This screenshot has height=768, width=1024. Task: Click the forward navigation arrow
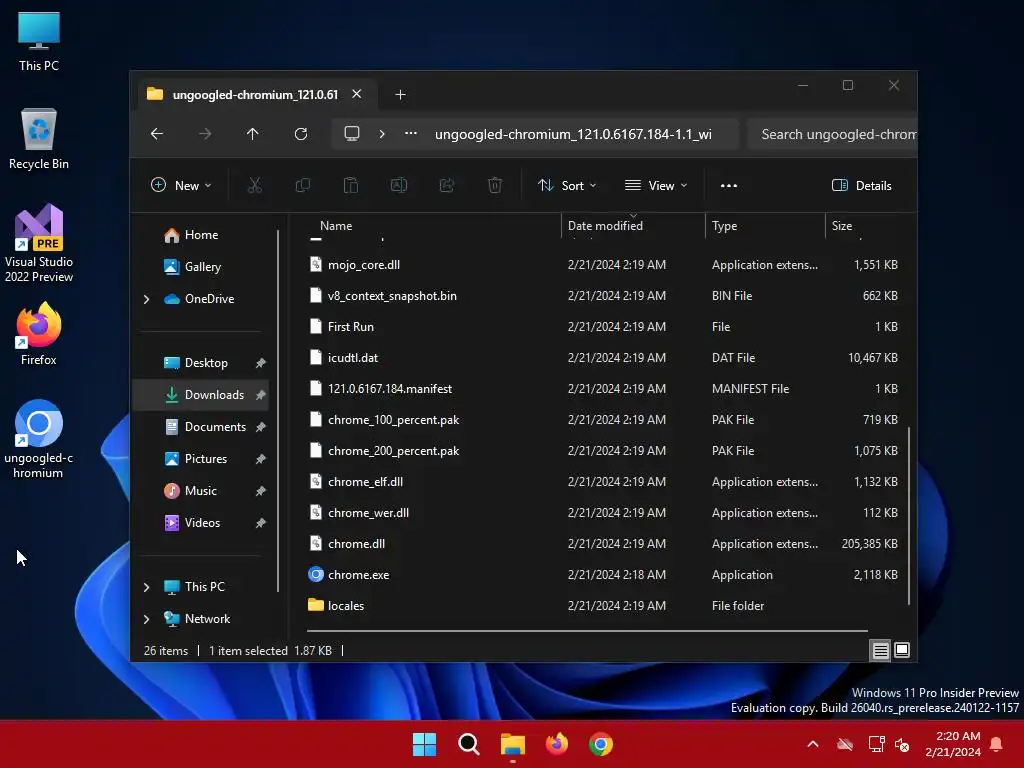[x=205, y=134]
